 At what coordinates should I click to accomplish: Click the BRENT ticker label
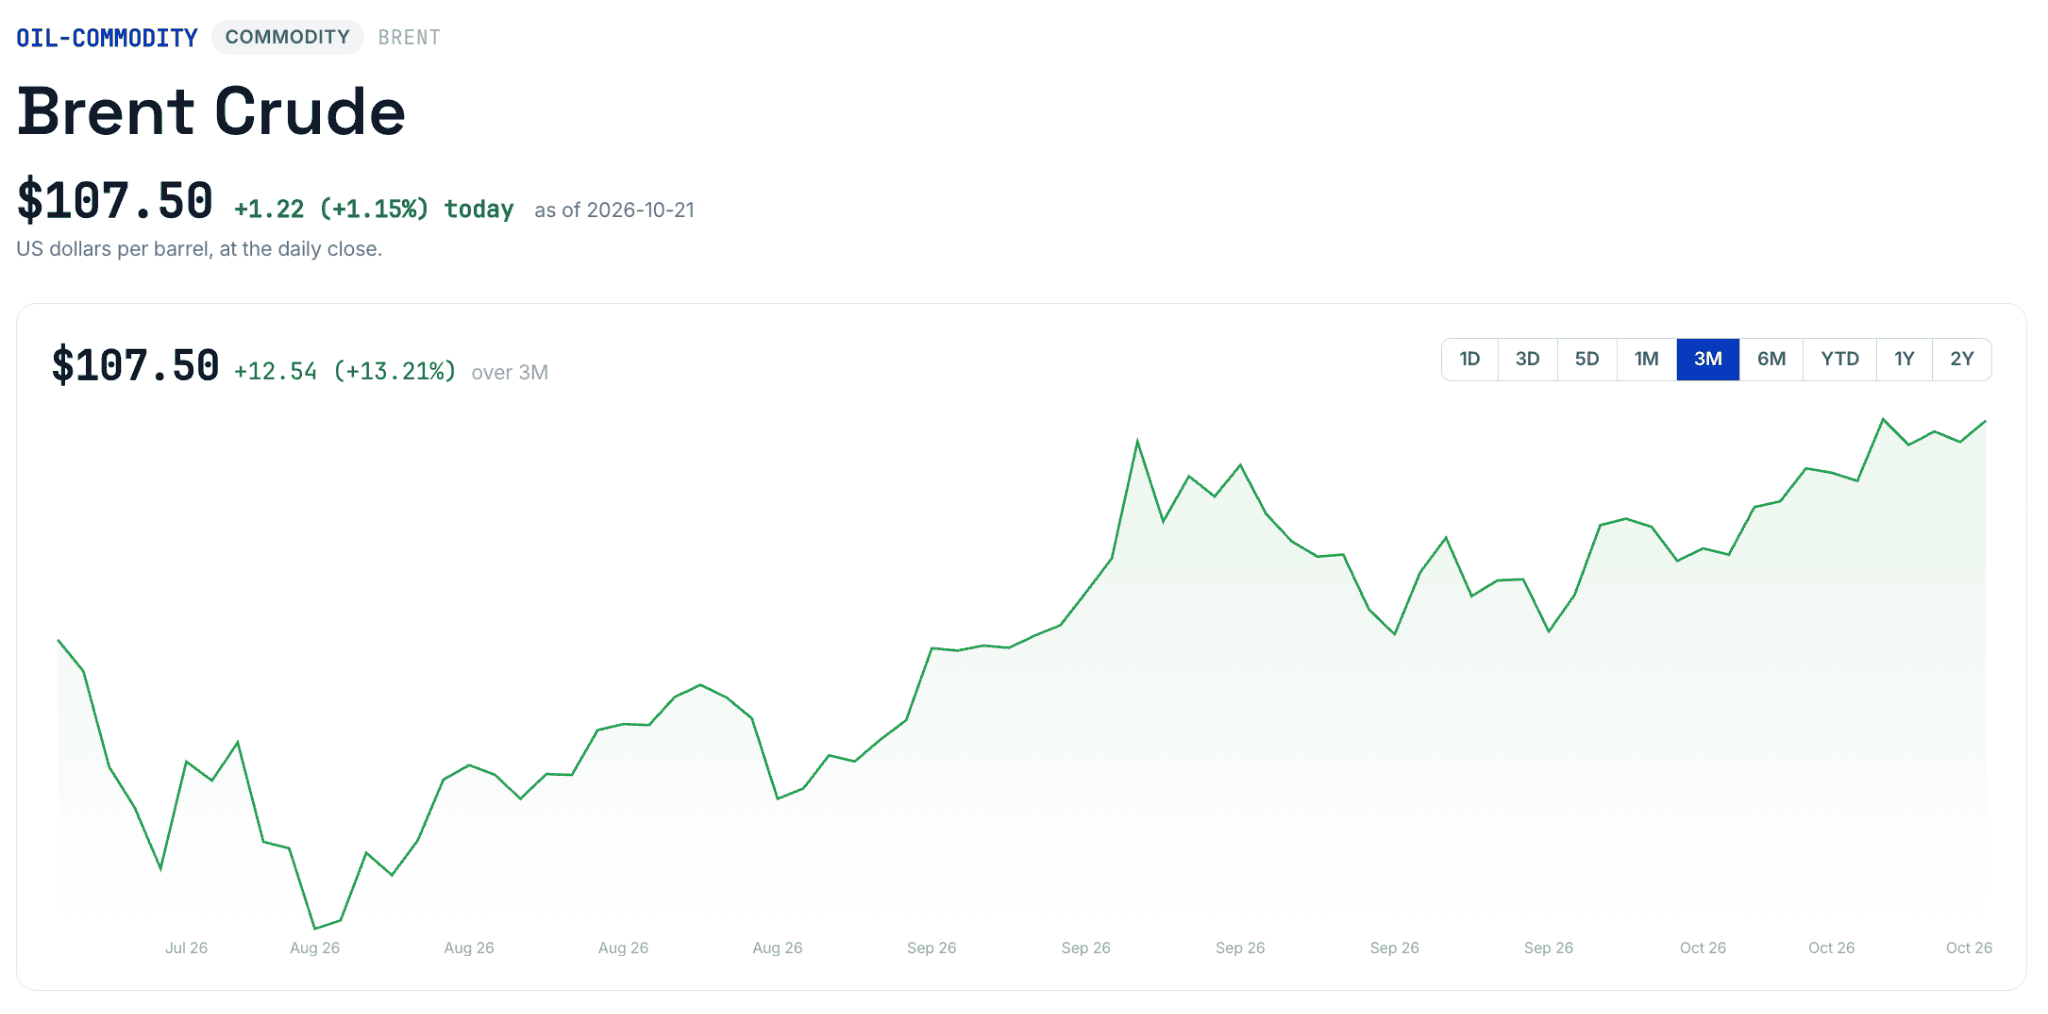click(x=409, y=37)
